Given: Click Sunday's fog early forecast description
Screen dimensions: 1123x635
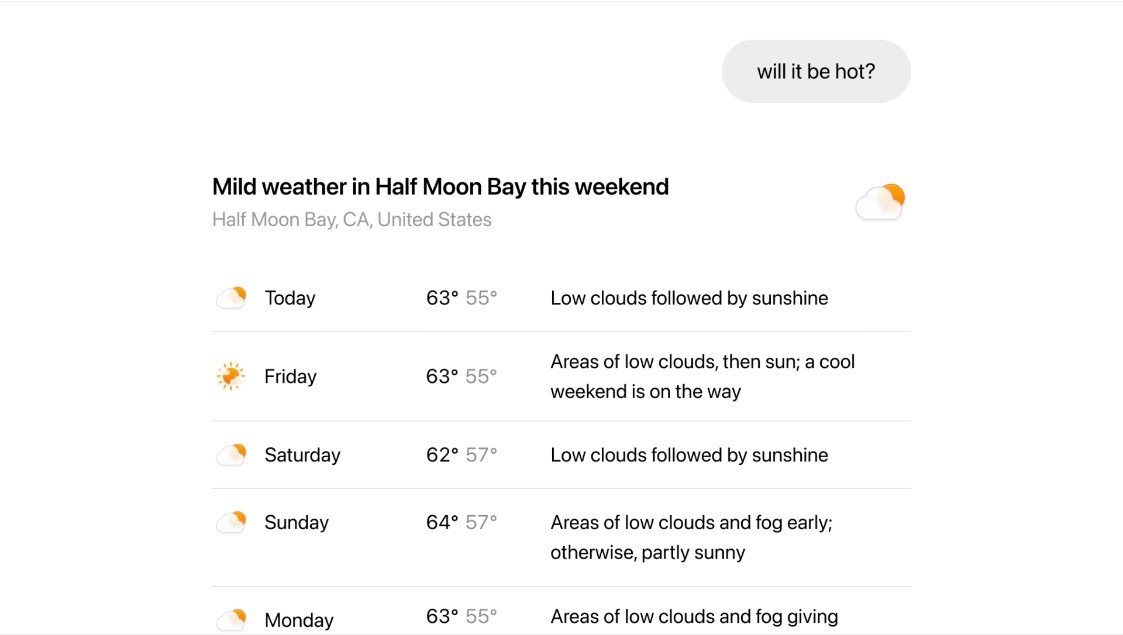Looking at the screenshot, I should coord(691,537).
